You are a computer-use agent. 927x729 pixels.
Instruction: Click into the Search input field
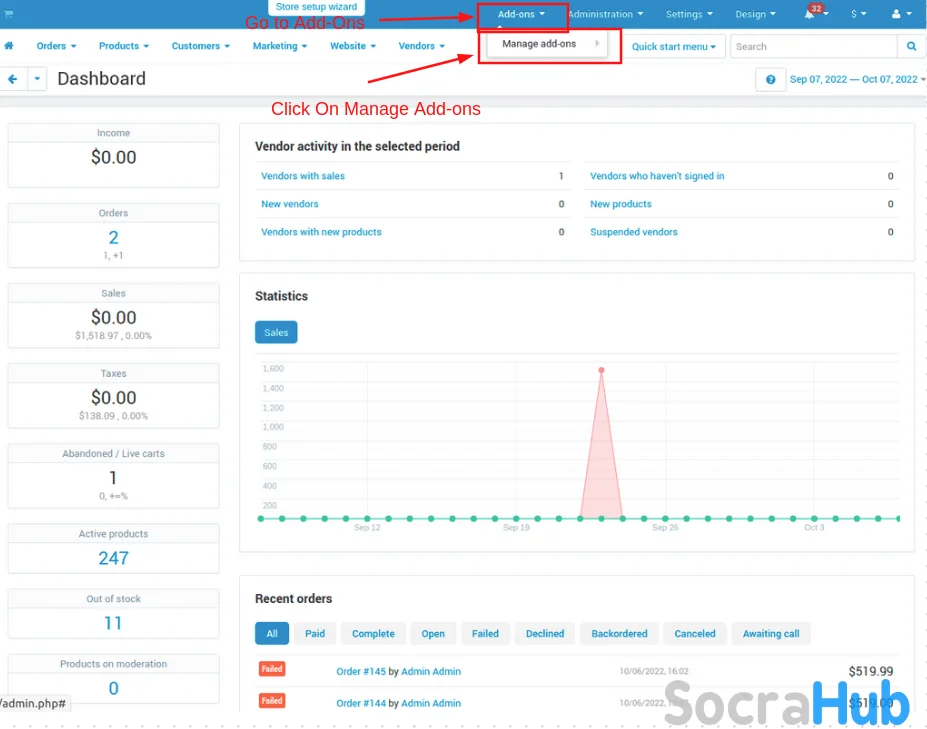pos(813,46)
